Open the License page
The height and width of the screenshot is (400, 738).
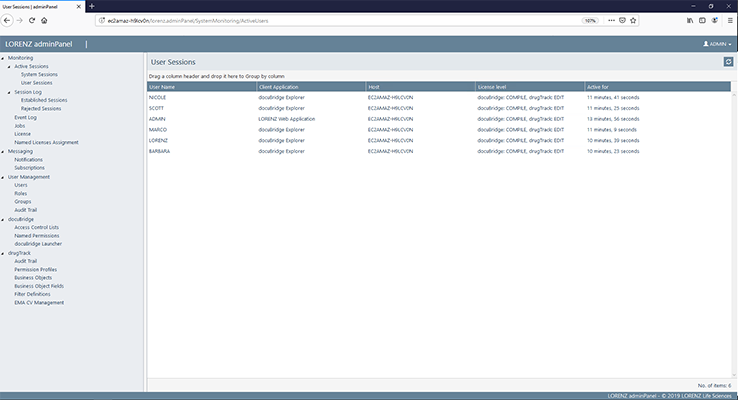[23, 134]
